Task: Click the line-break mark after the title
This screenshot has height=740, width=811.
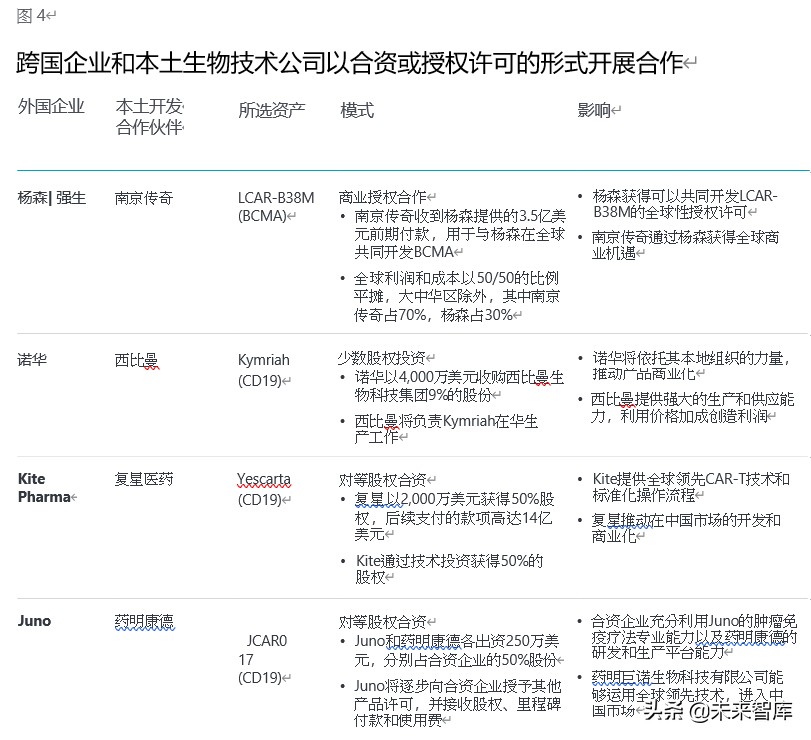Action: point(692,61)
